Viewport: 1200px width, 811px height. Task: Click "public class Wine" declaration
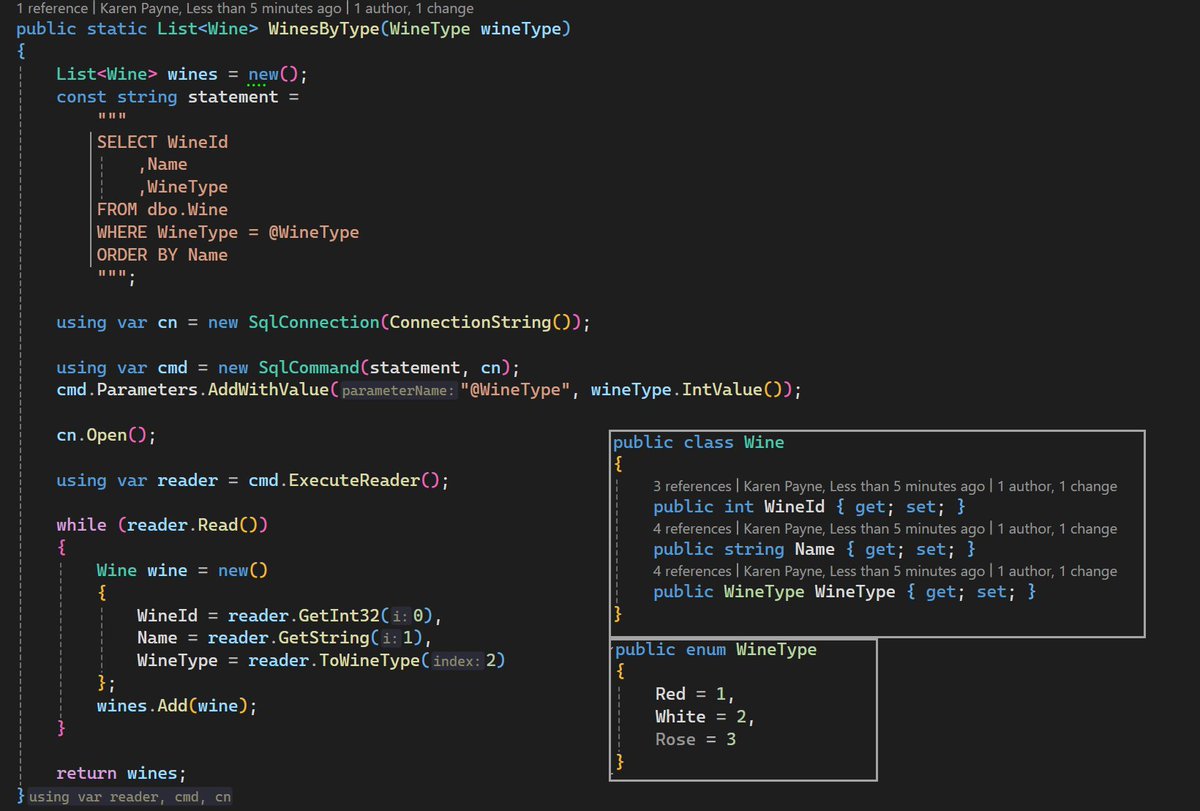pos(698,442)
